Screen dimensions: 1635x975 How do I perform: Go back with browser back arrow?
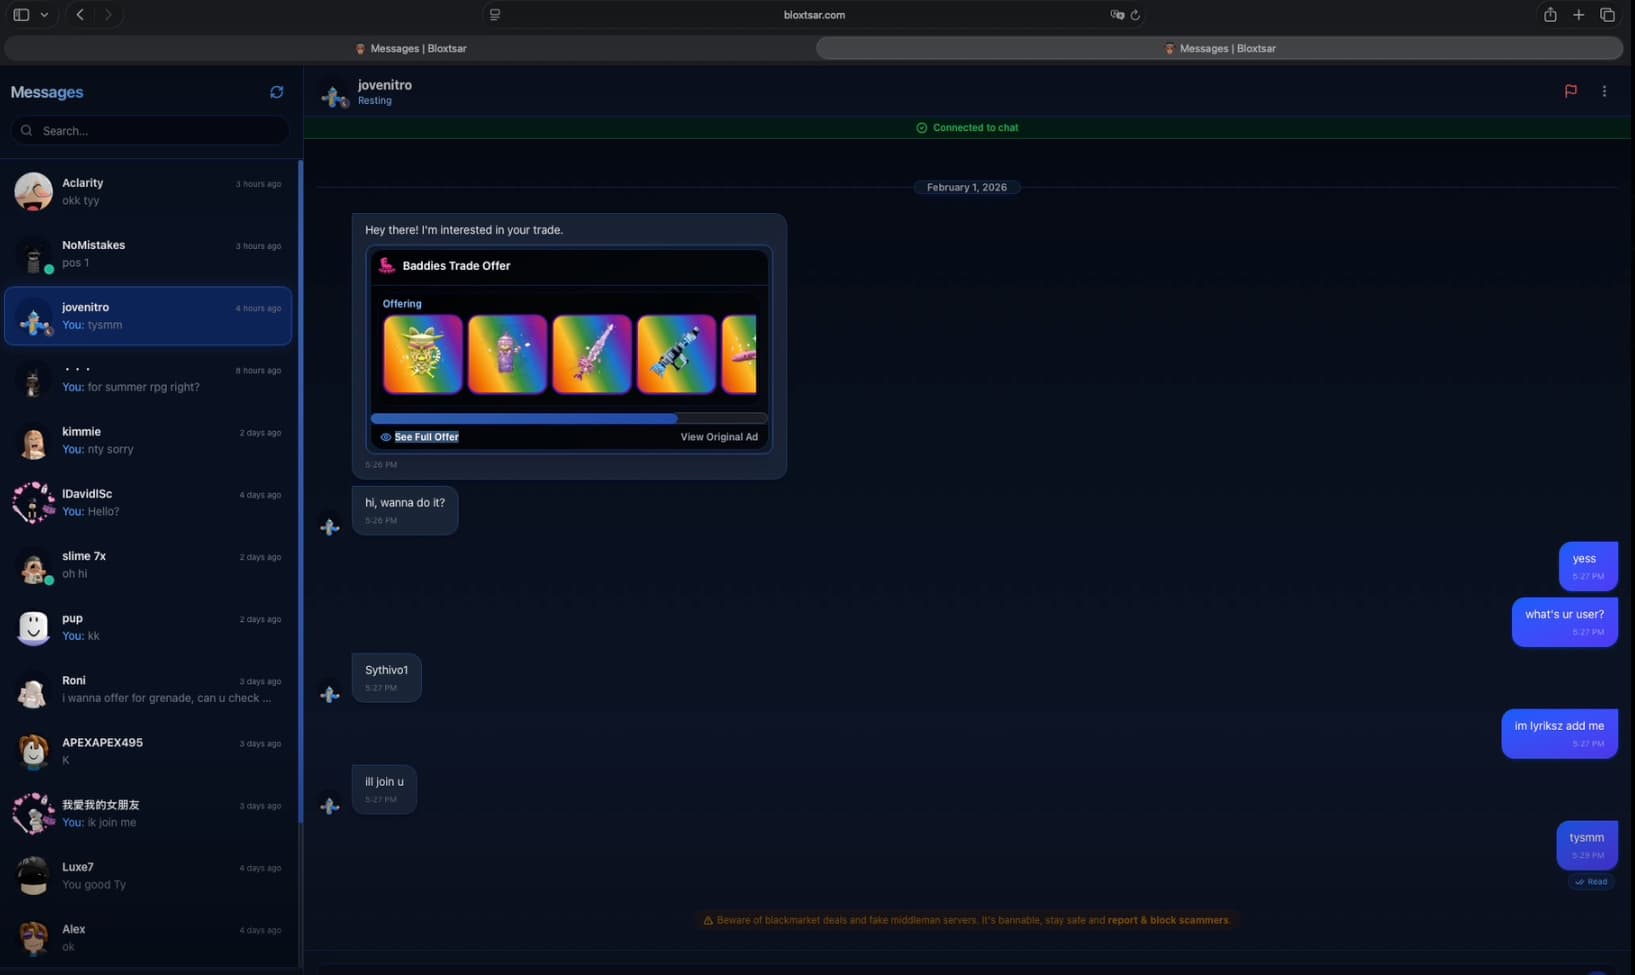click(80, 15)
